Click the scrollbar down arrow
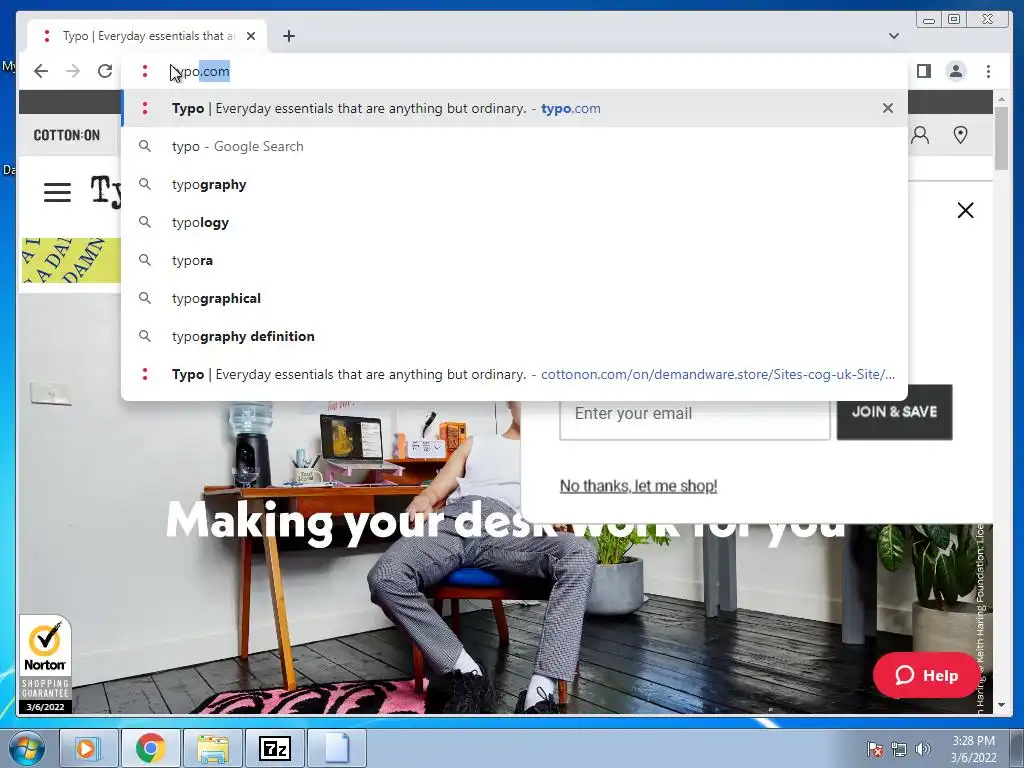Image resolution: width=1024 pixels, height=768 pixels. 1001,705
